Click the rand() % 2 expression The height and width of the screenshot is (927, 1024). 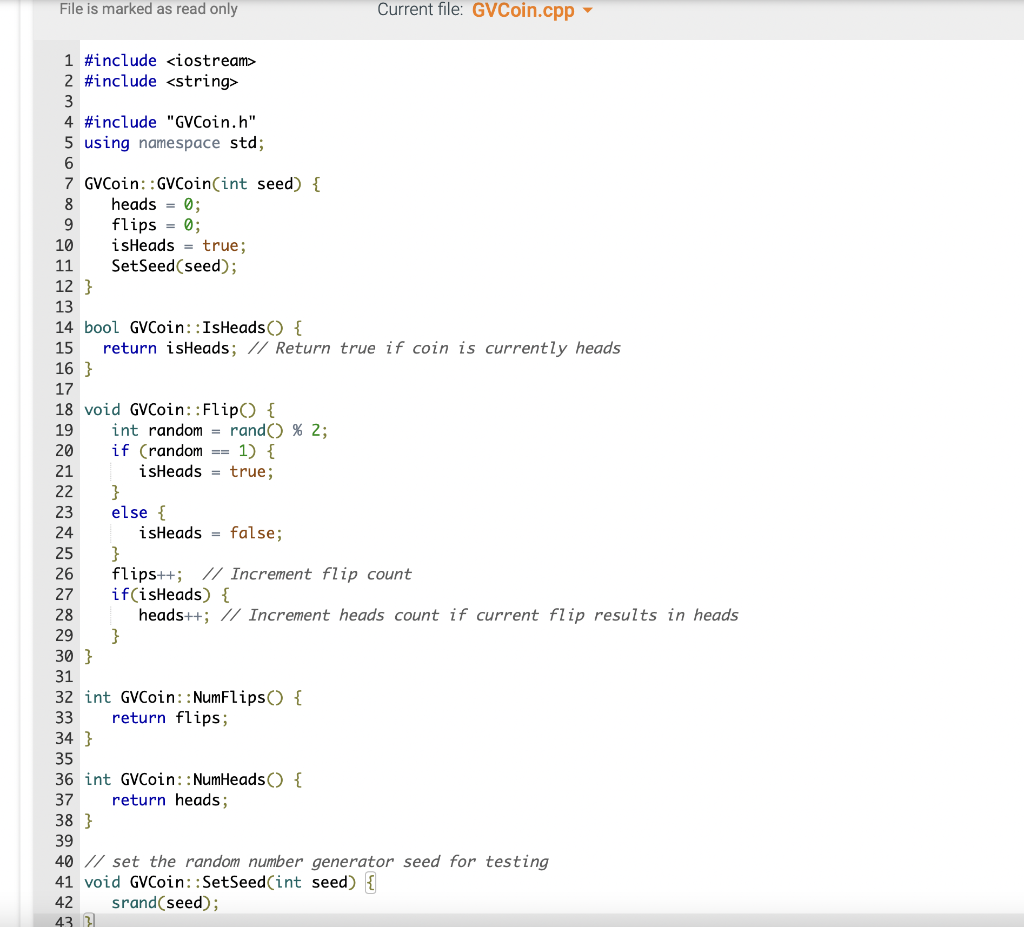(278, 429)
